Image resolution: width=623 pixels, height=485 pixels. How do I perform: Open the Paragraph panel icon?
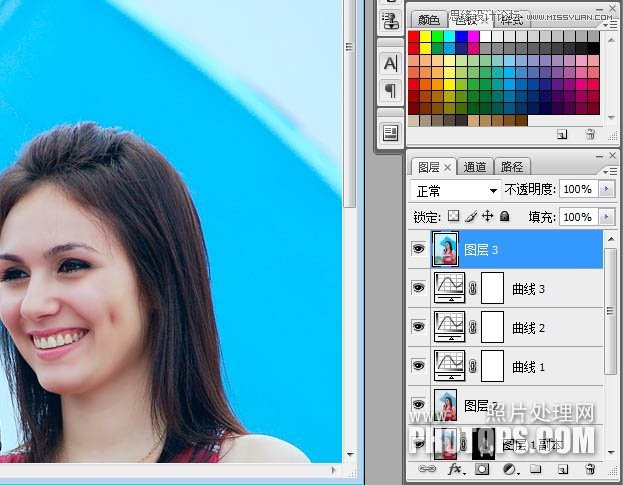(390, 91)
